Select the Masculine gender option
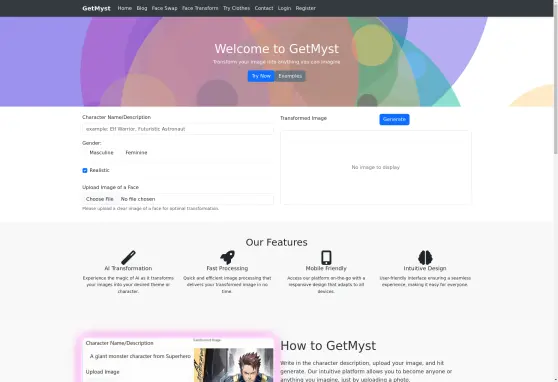This screenshot has width=558, height=382. pyautogui.click(x=101, y=153)
